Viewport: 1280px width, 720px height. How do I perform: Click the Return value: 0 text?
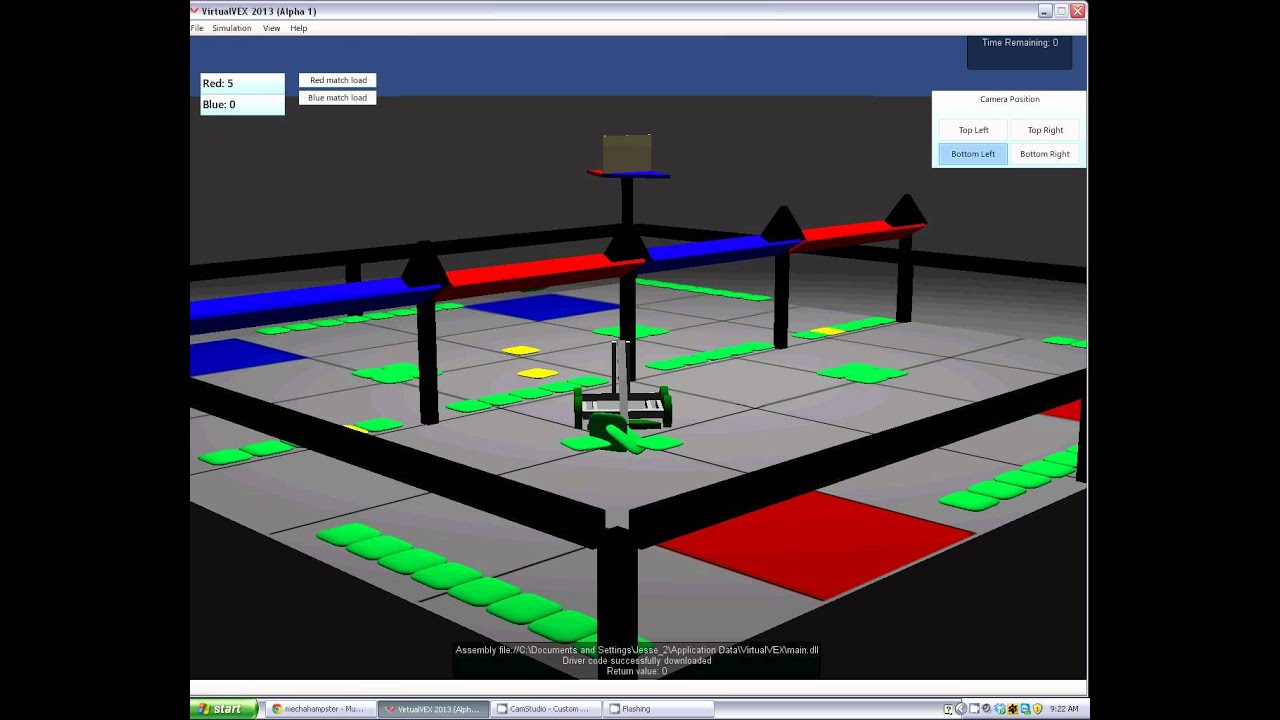pos(637,671)
